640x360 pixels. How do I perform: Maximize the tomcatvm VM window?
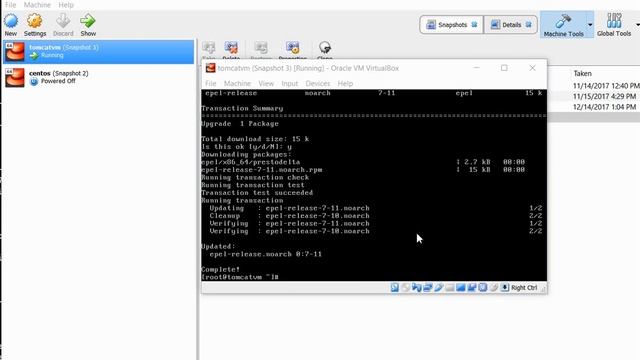click(x=504, y=68)
